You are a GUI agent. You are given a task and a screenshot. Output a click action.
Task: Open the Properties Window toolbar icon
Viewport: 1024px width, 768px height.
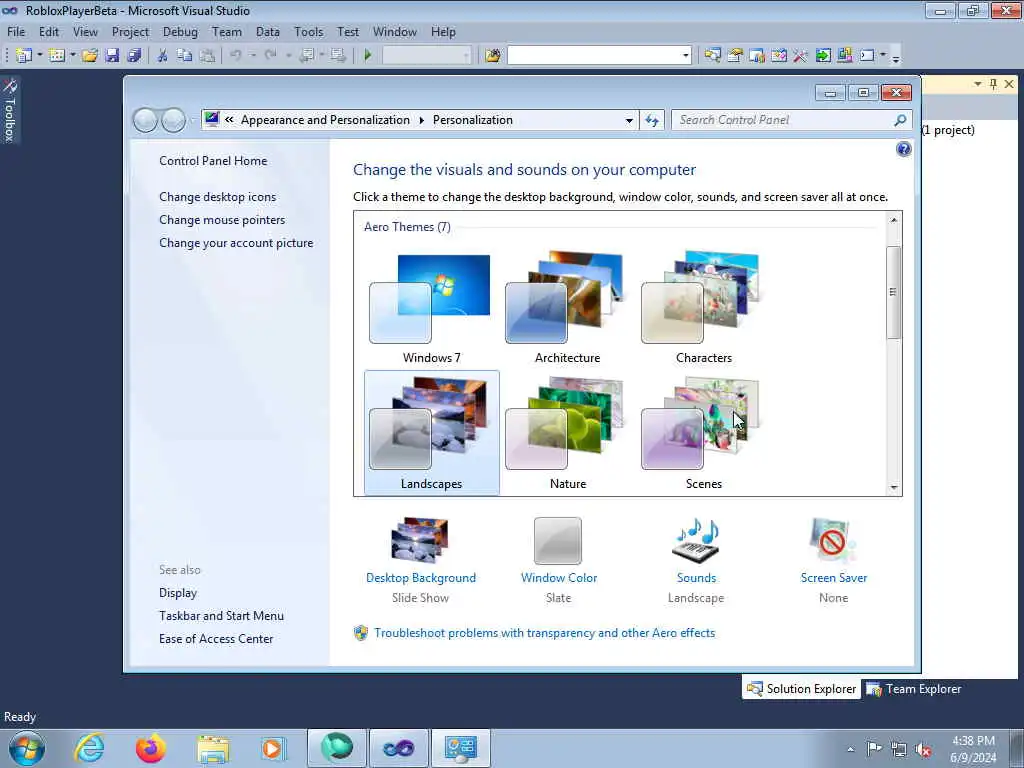(x=735, y=56)
